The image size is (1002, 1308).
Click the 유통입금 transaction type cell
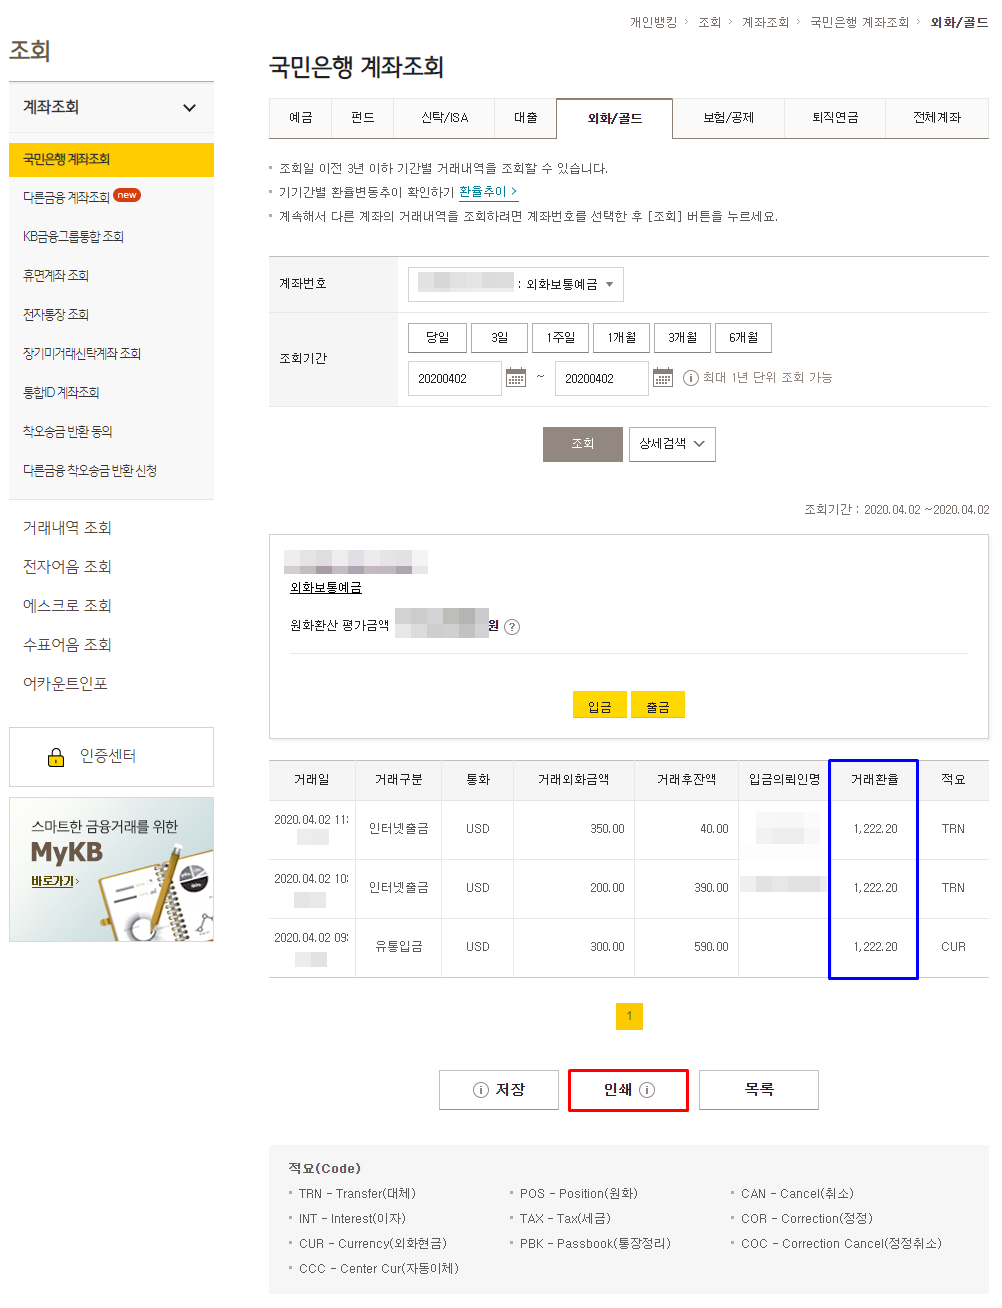(398, 947)
